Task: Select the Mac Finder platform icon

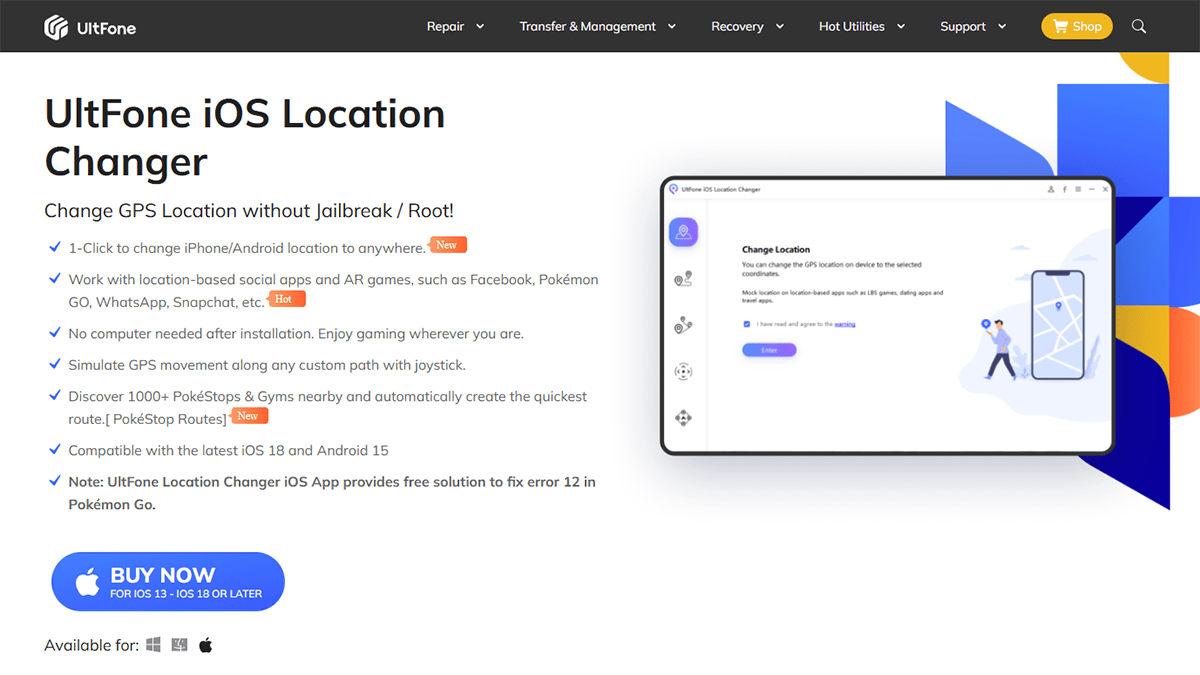Action: [179, 645]
